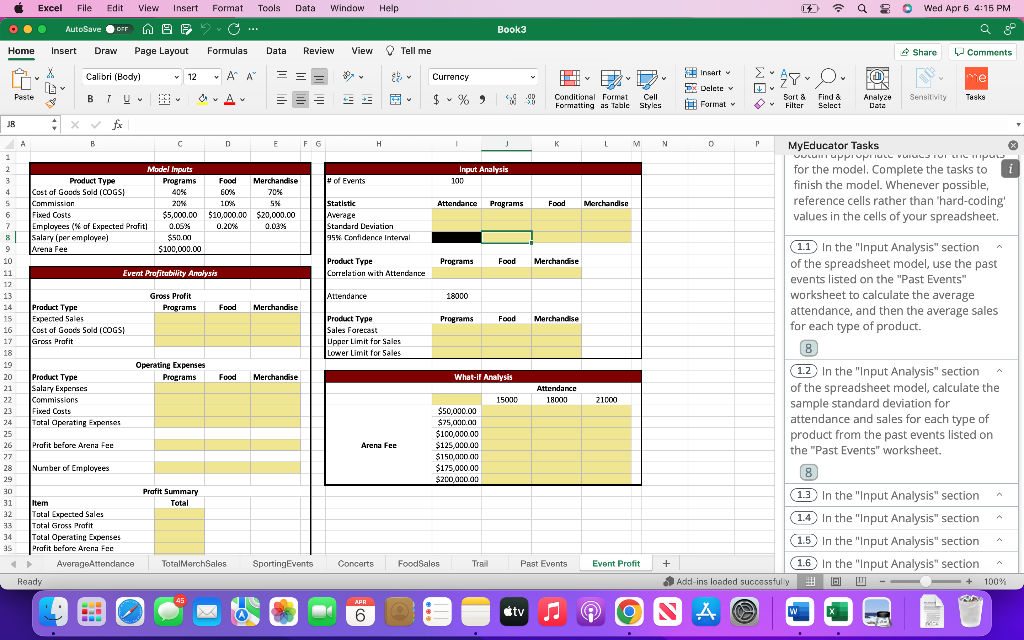Apply the Percent Style format
The height and width of the screenshot is (640, 1024).
point(463,100)
